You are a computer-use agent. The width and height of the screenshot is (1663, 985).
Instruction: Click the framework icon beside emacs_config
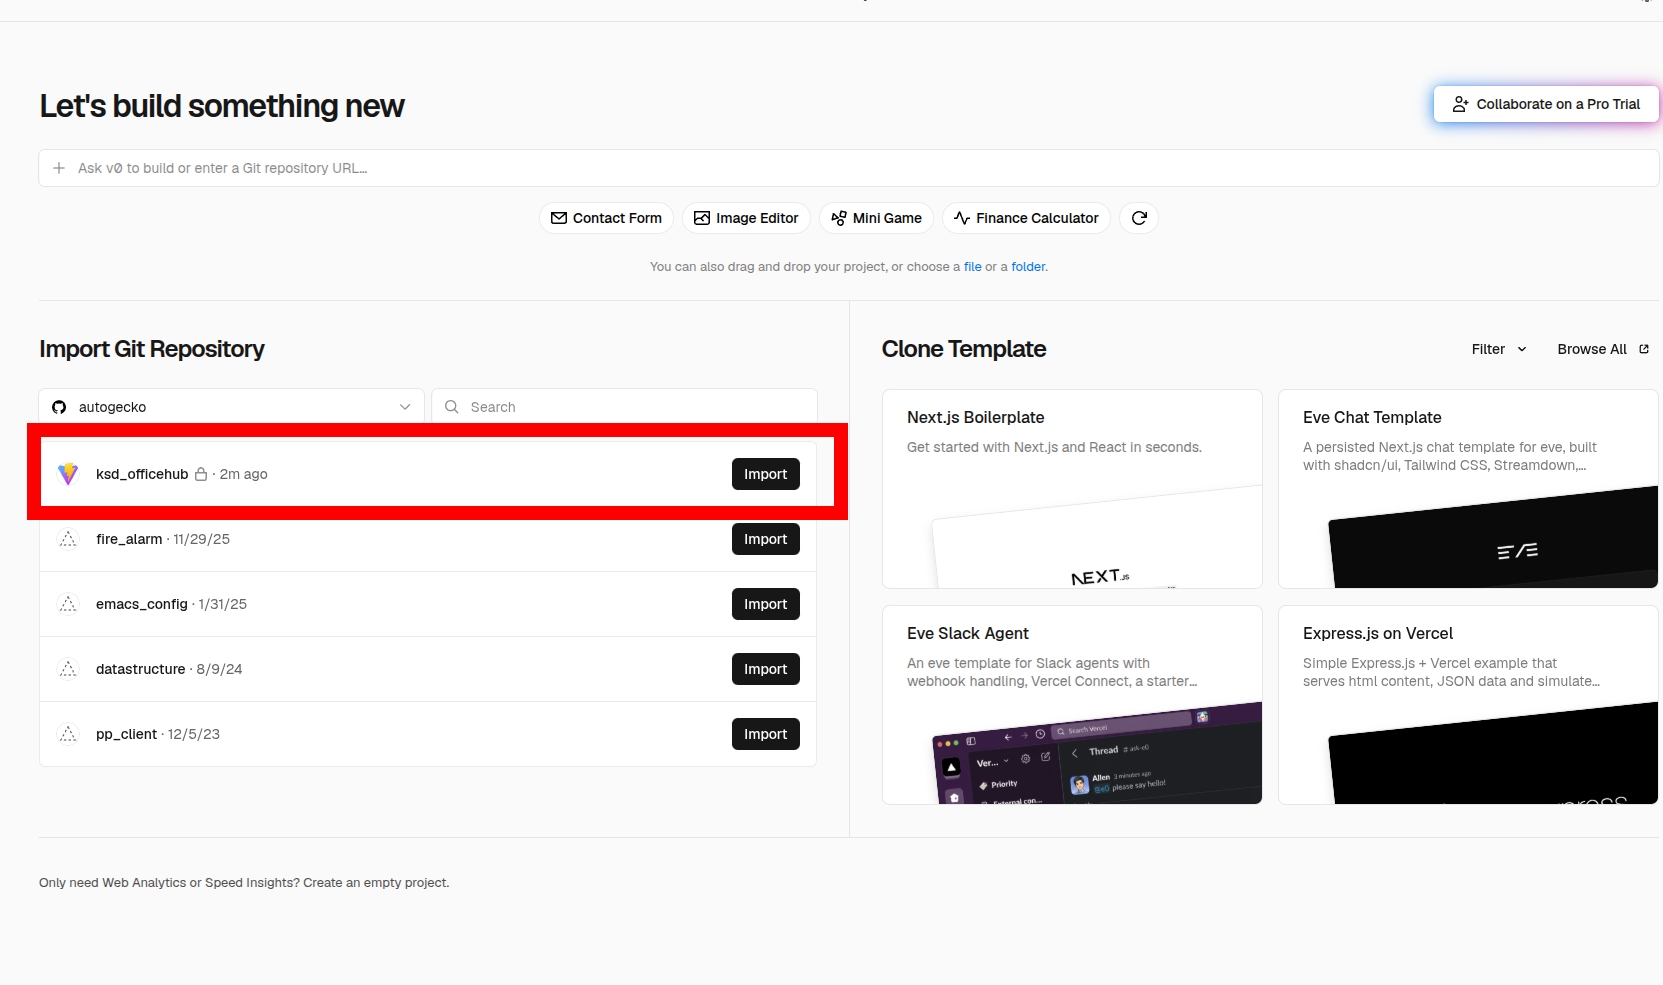(x=68, y=604)
